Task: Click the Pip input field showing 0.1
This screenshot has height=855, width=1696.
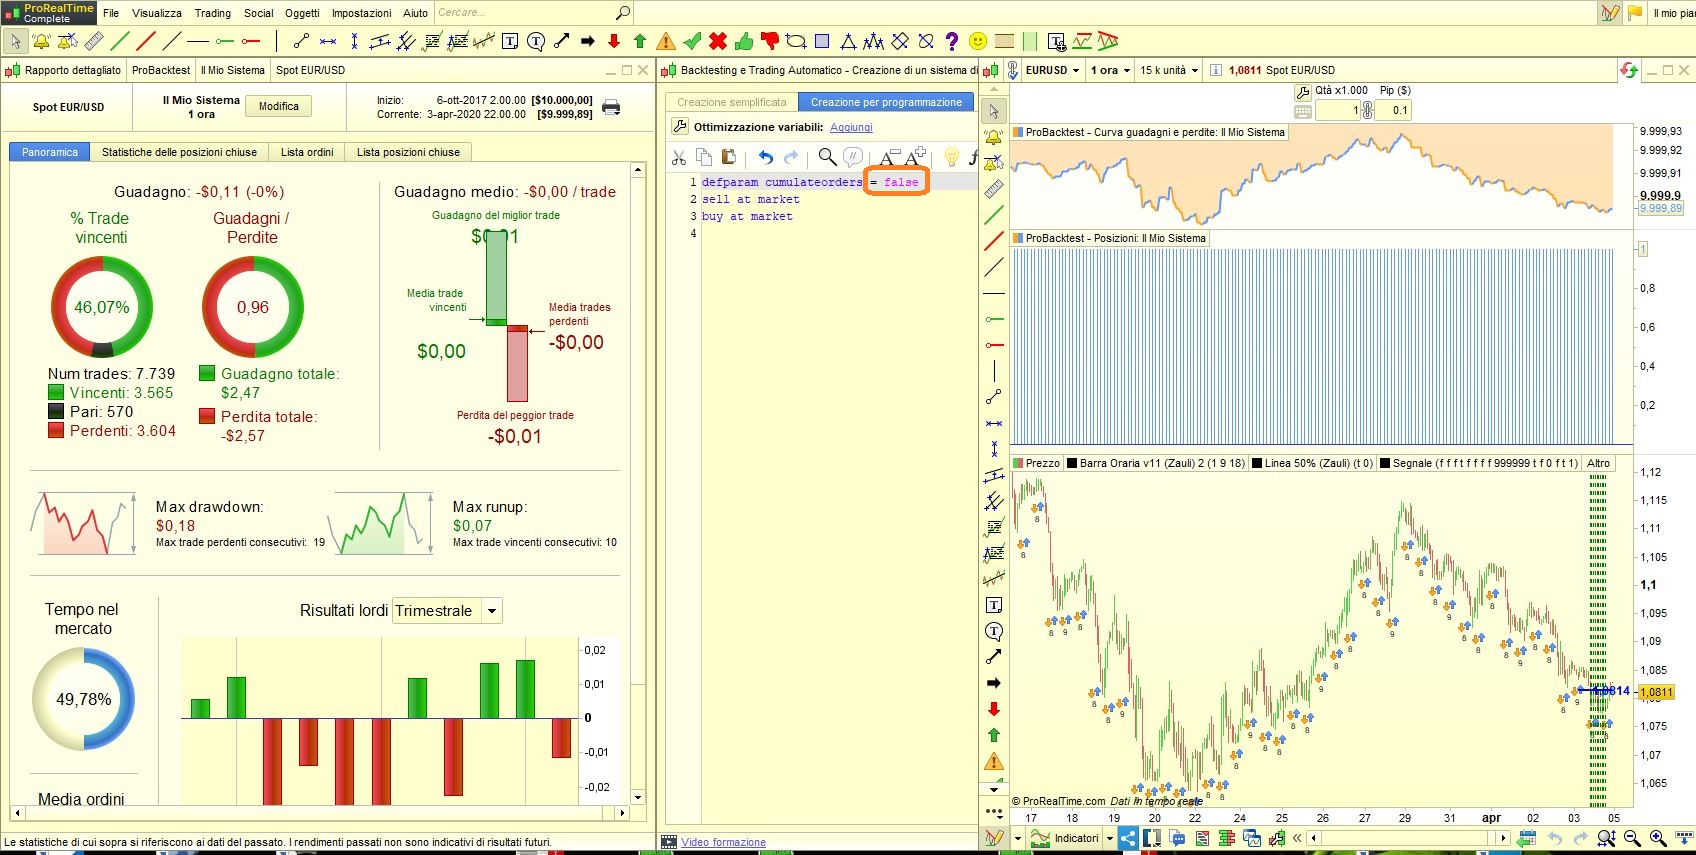Action: coord(1393,110)
